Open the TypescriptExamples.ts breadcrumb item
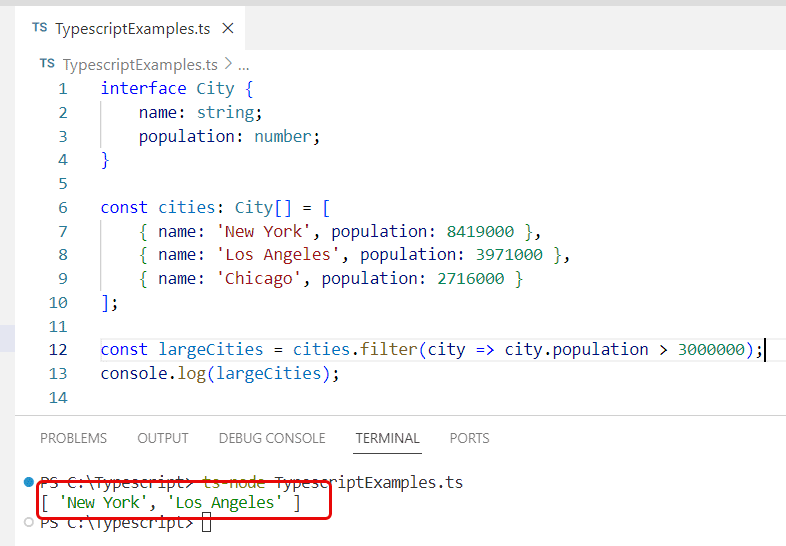 pos(140,65)
